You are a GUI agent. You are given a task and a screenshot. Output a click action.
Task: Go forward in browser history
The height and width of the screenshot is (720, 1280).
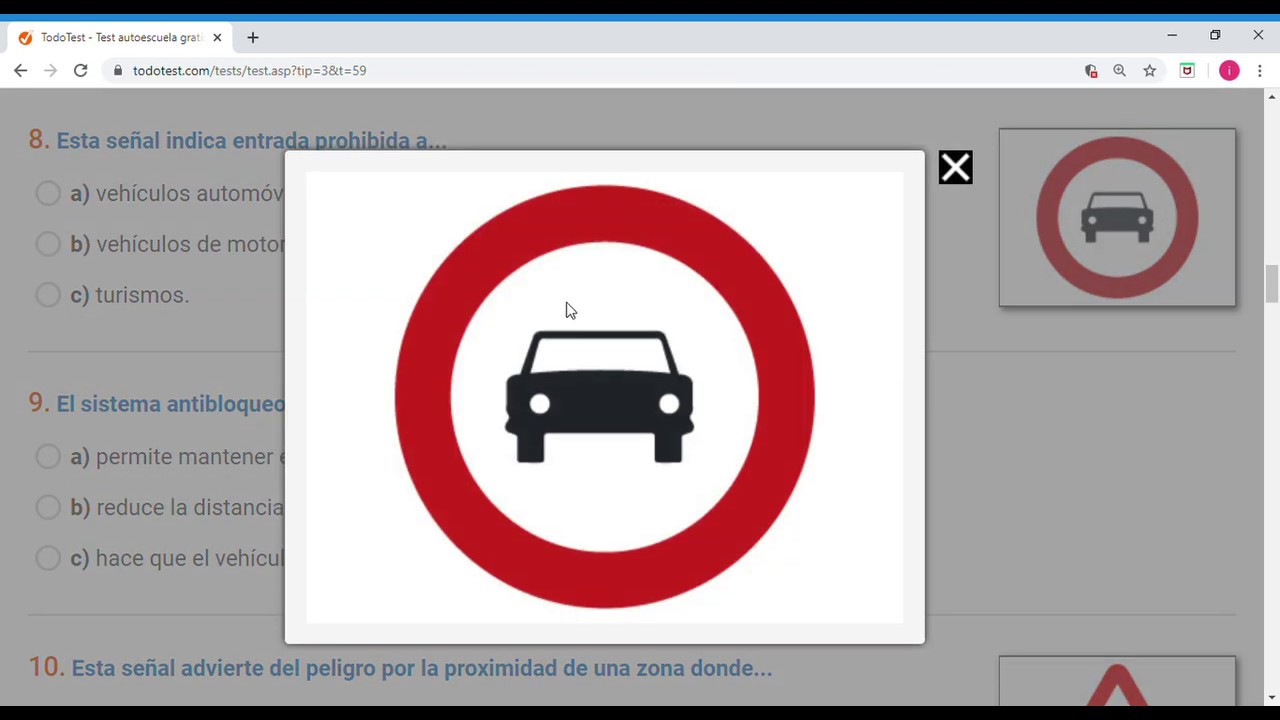tap(51, 71)
